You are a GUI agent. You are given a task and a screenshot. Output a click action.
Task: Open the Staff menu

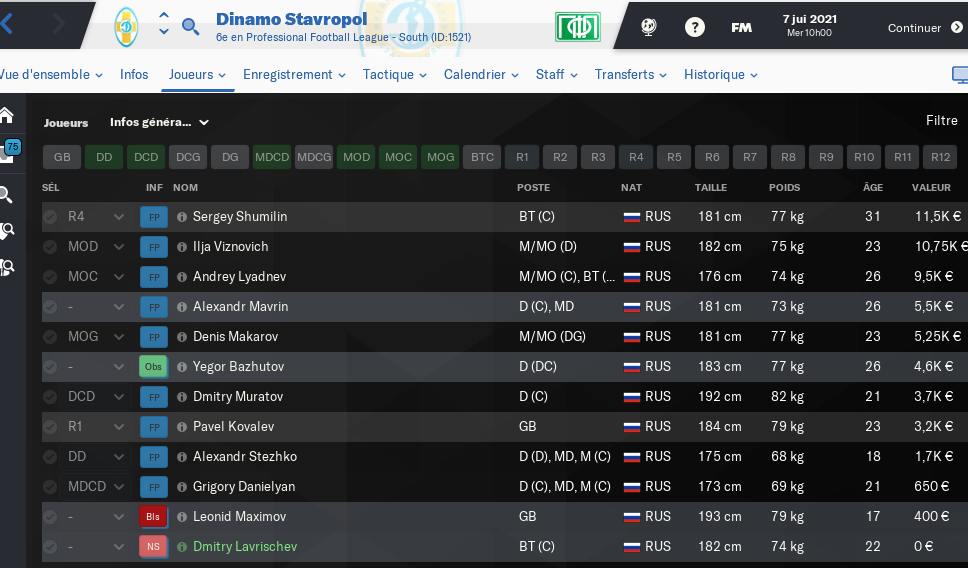[x=556, y=75]
